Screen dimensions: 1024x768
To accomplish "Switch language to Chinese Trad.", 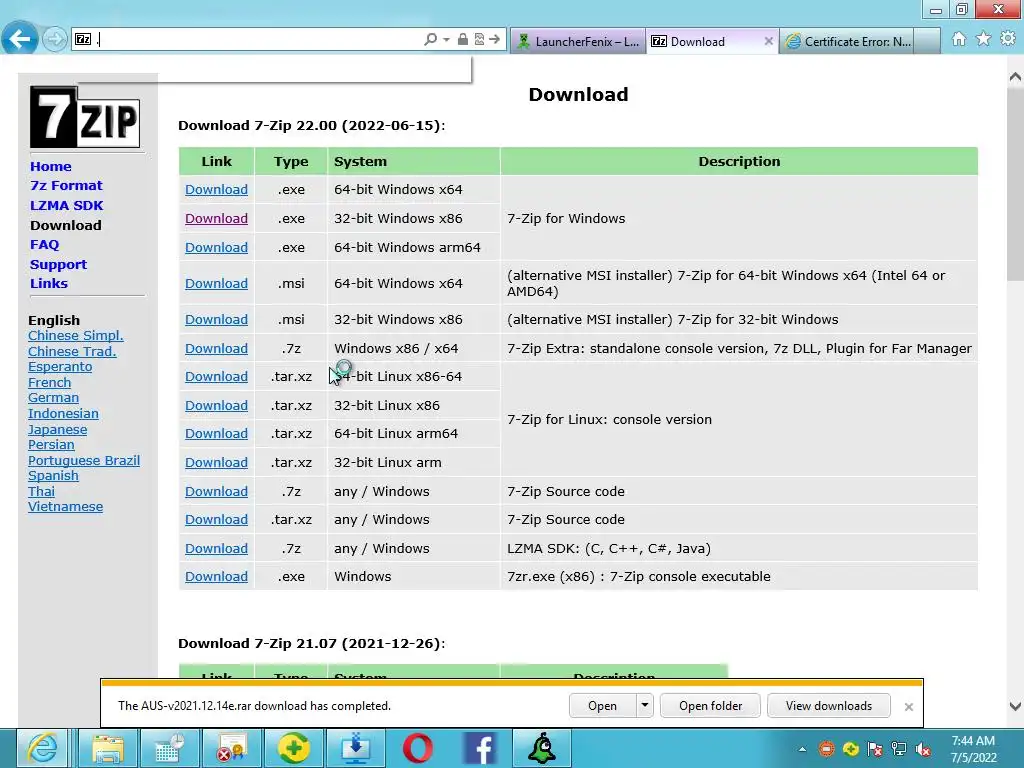I will click(x=72, y=351).
